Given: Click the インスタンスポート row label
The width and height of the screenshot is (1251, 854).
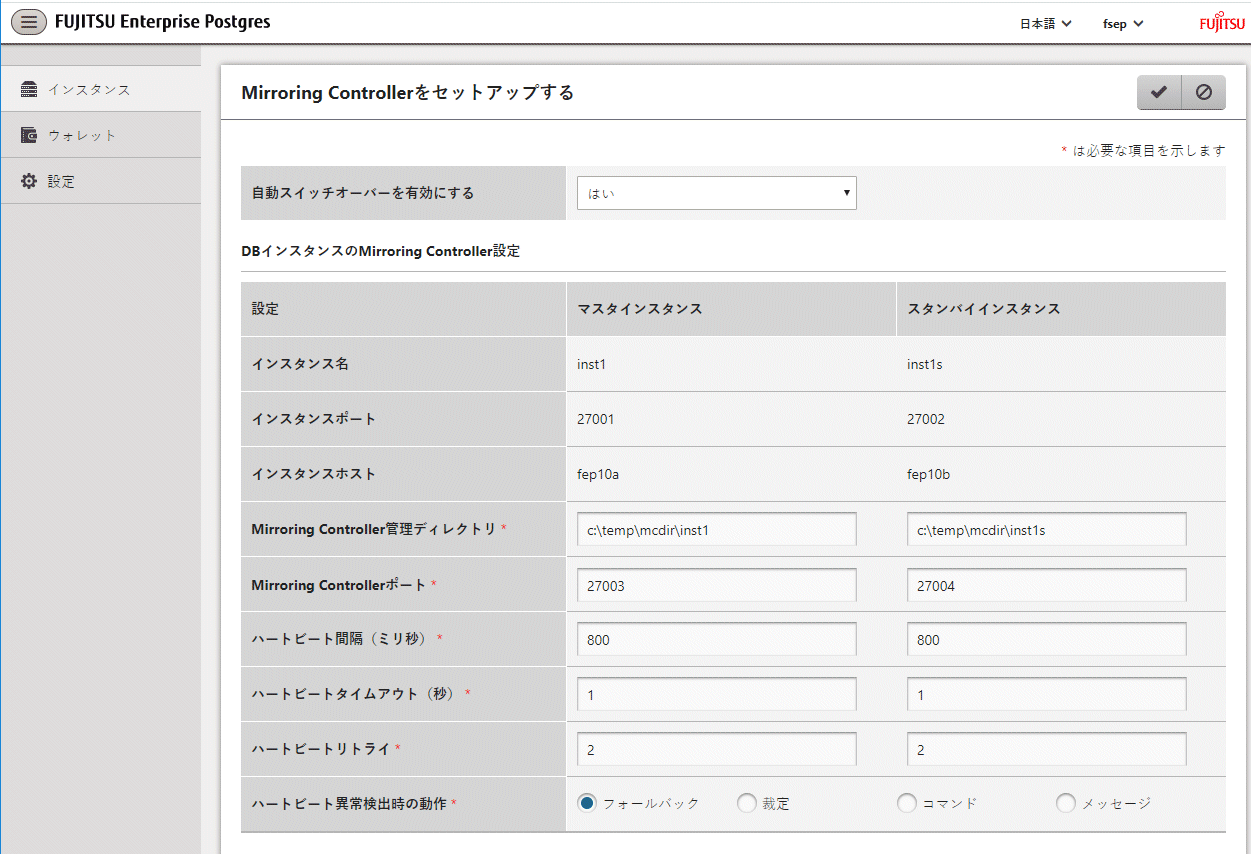Looking at the screenshot, I should click(x=314, y=419).
